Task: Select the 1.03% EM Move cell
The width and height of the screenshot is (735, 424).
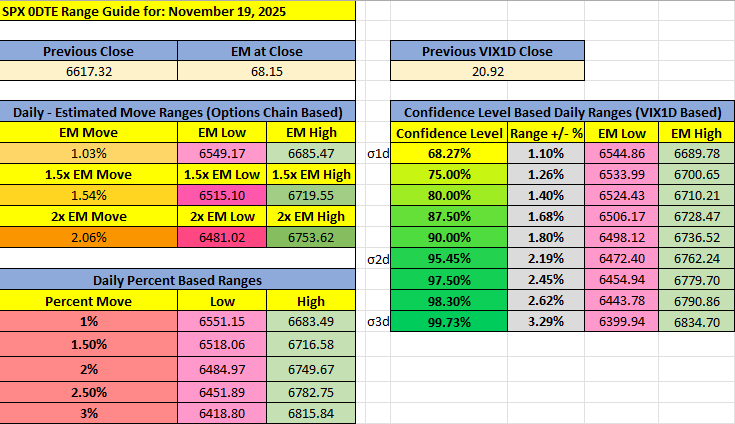Action: (x=88, y=153)
